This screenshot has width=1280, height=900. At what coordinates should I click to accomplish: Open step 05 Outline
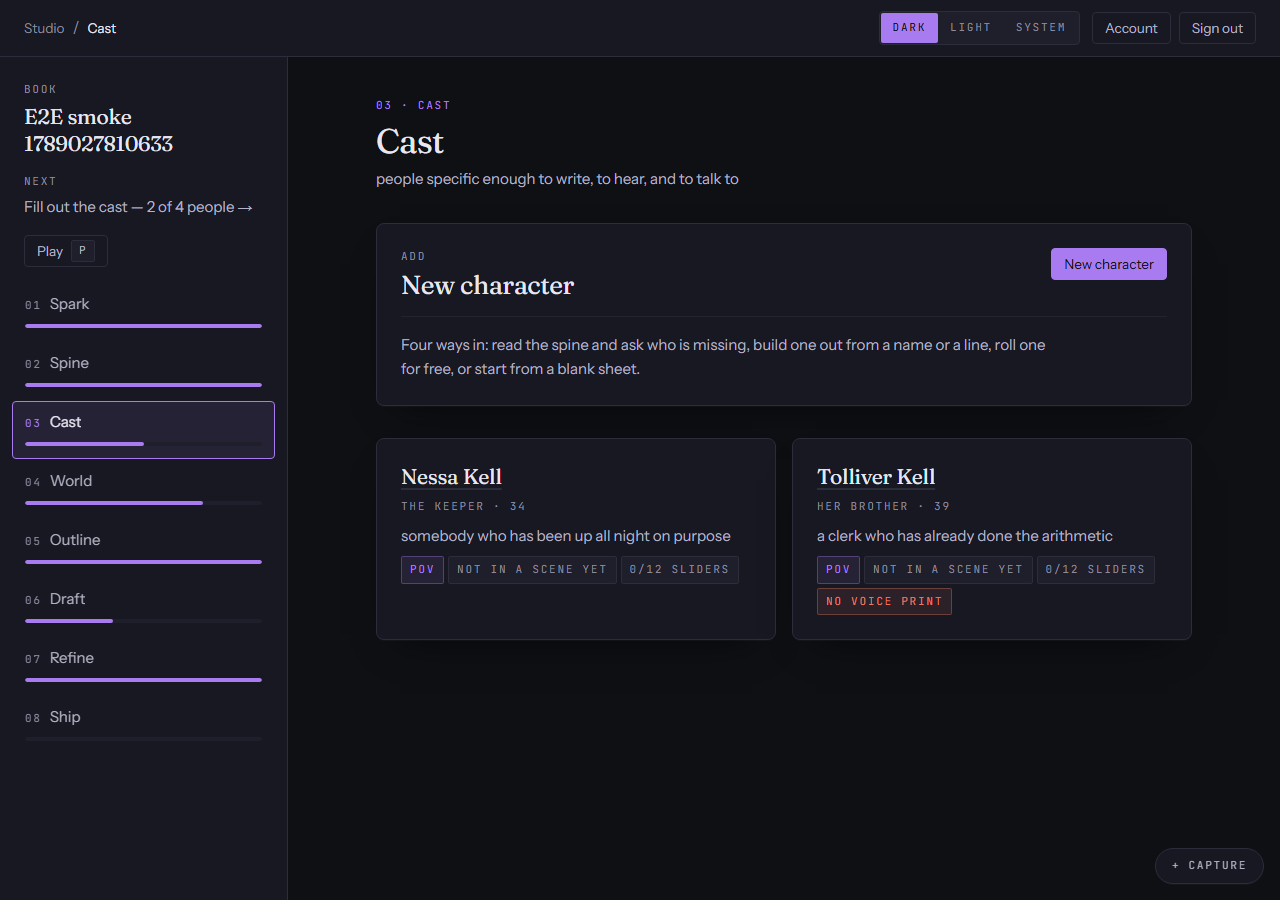click(143, 547)
